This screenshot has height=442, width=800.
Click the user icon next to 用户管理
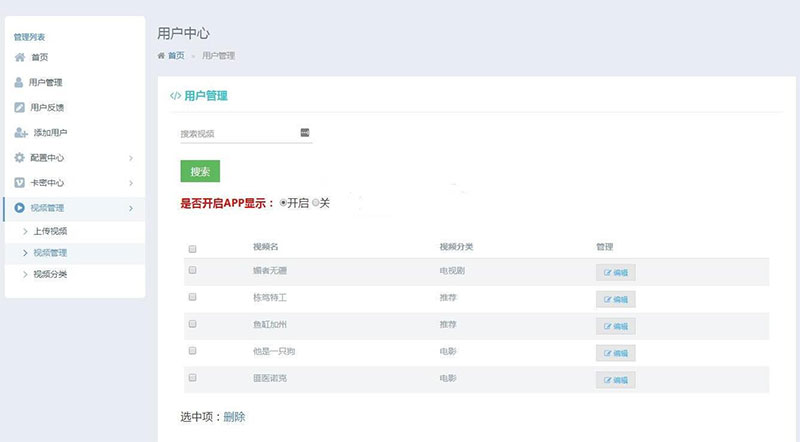click(19, 82)
